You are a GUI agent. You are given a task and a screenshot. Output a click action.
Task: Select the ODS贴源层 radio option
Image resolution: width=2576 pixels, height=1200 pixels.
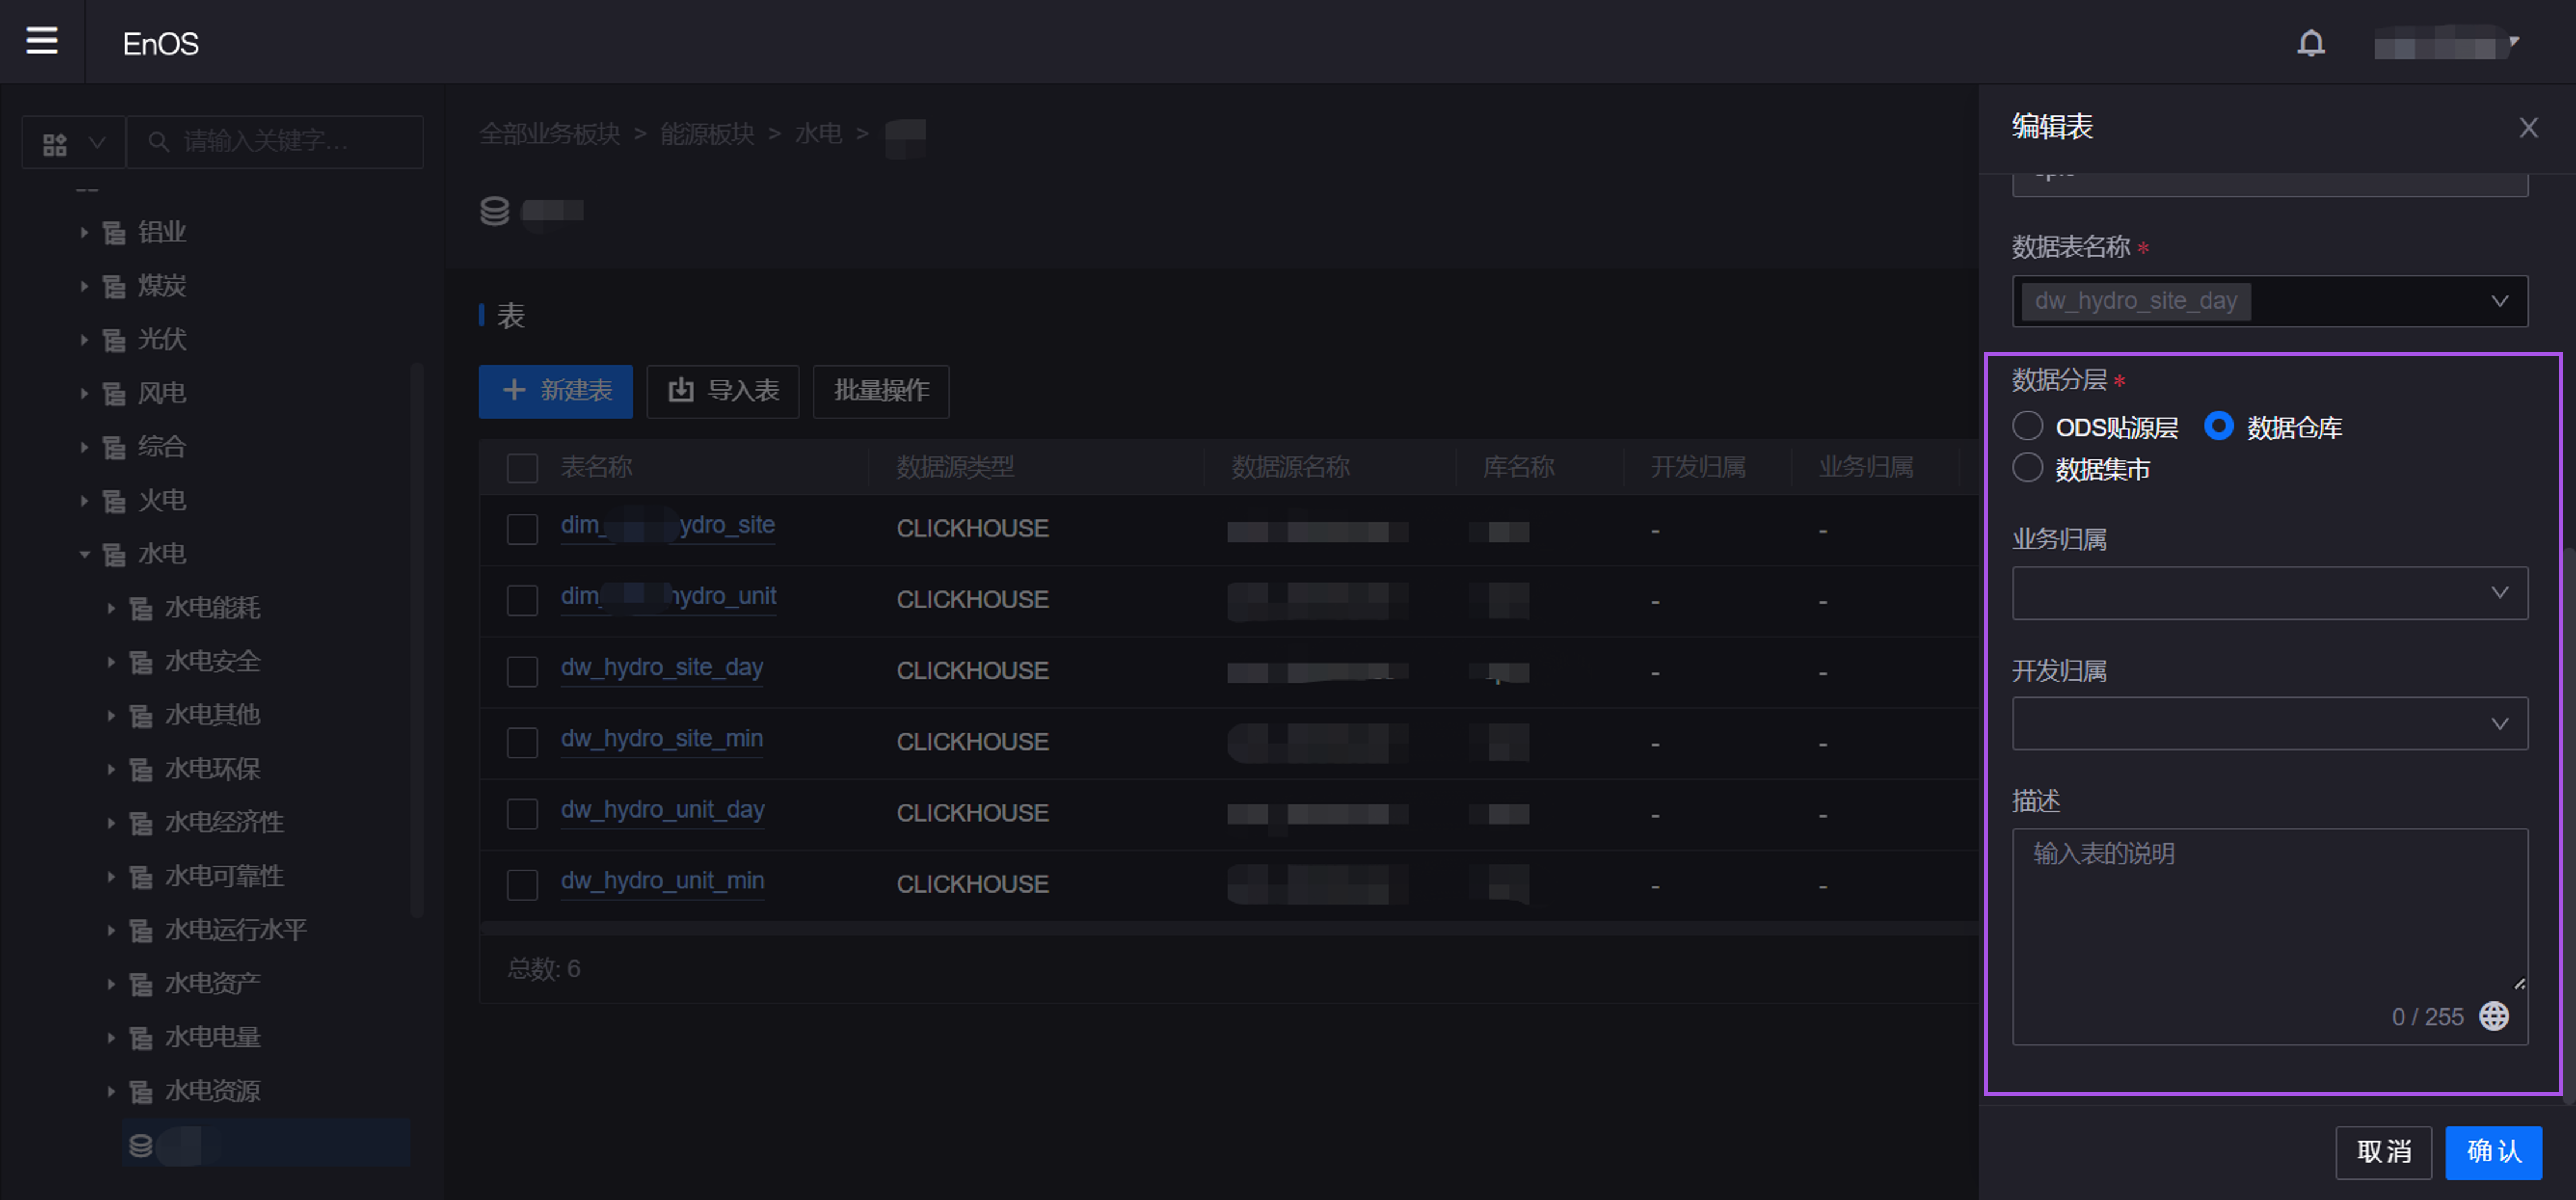point(2027,426)
